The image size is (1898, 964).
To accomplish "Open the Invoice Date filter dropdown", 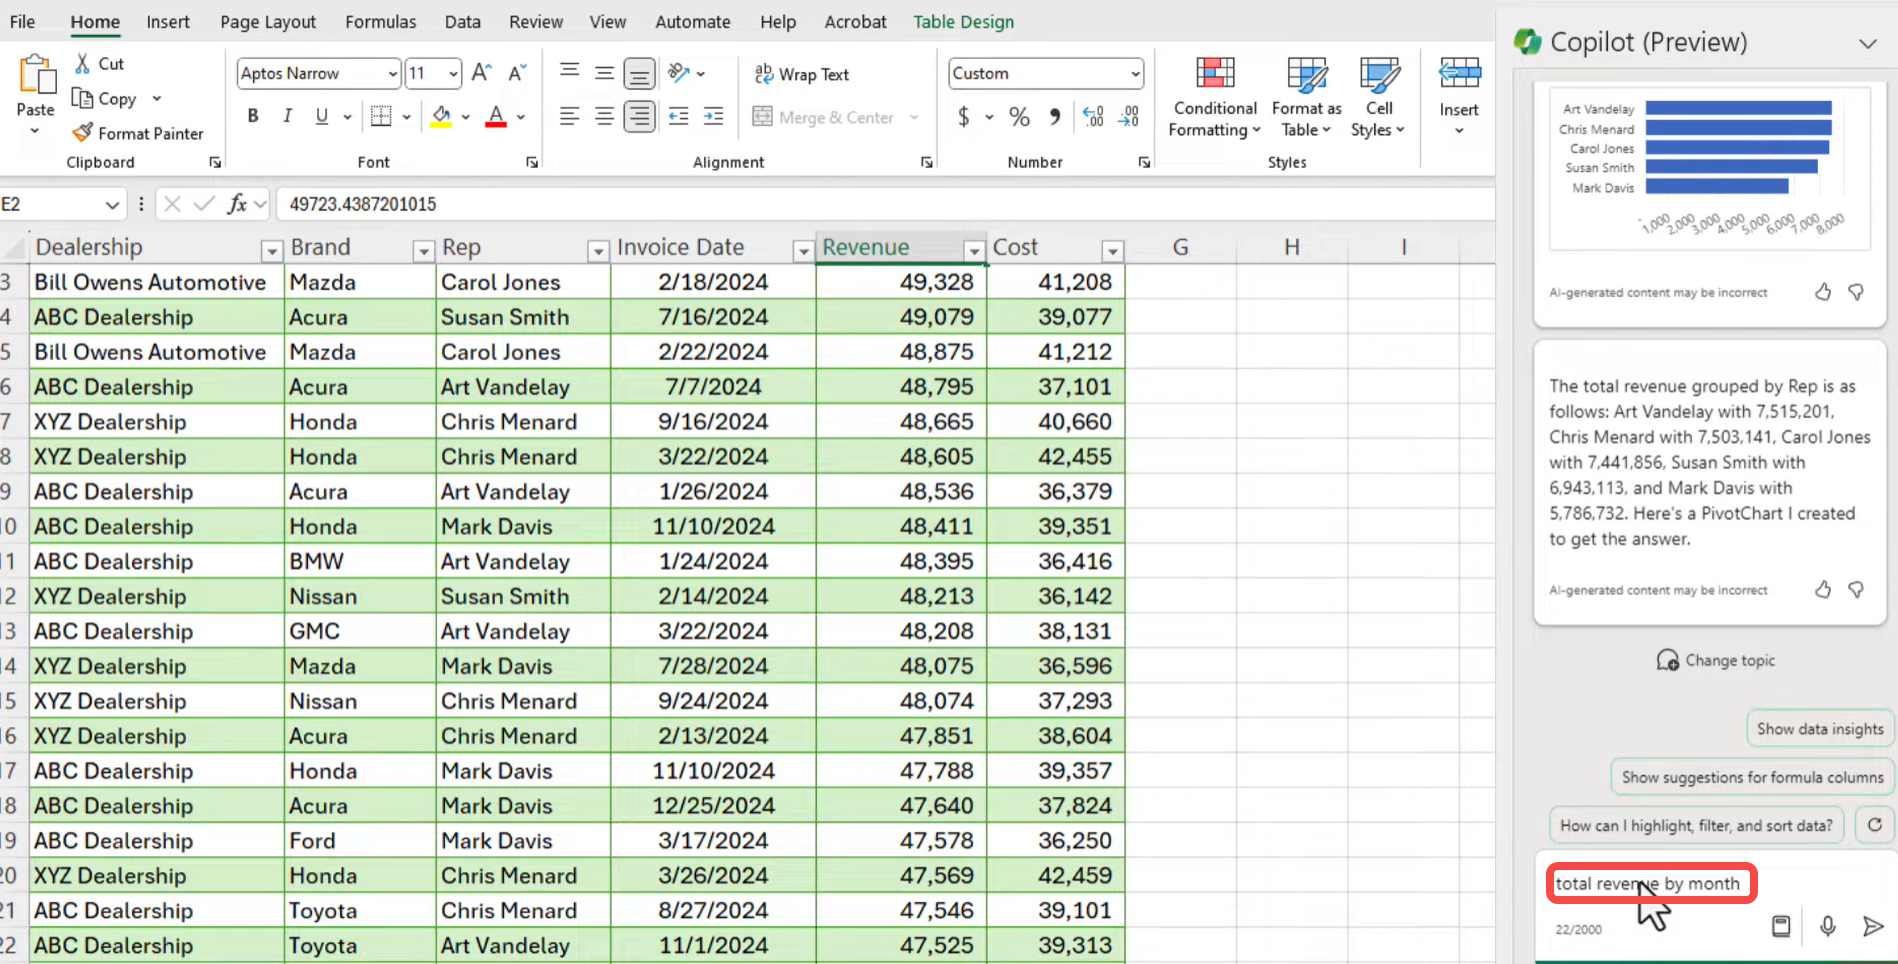I will (802, 251).
